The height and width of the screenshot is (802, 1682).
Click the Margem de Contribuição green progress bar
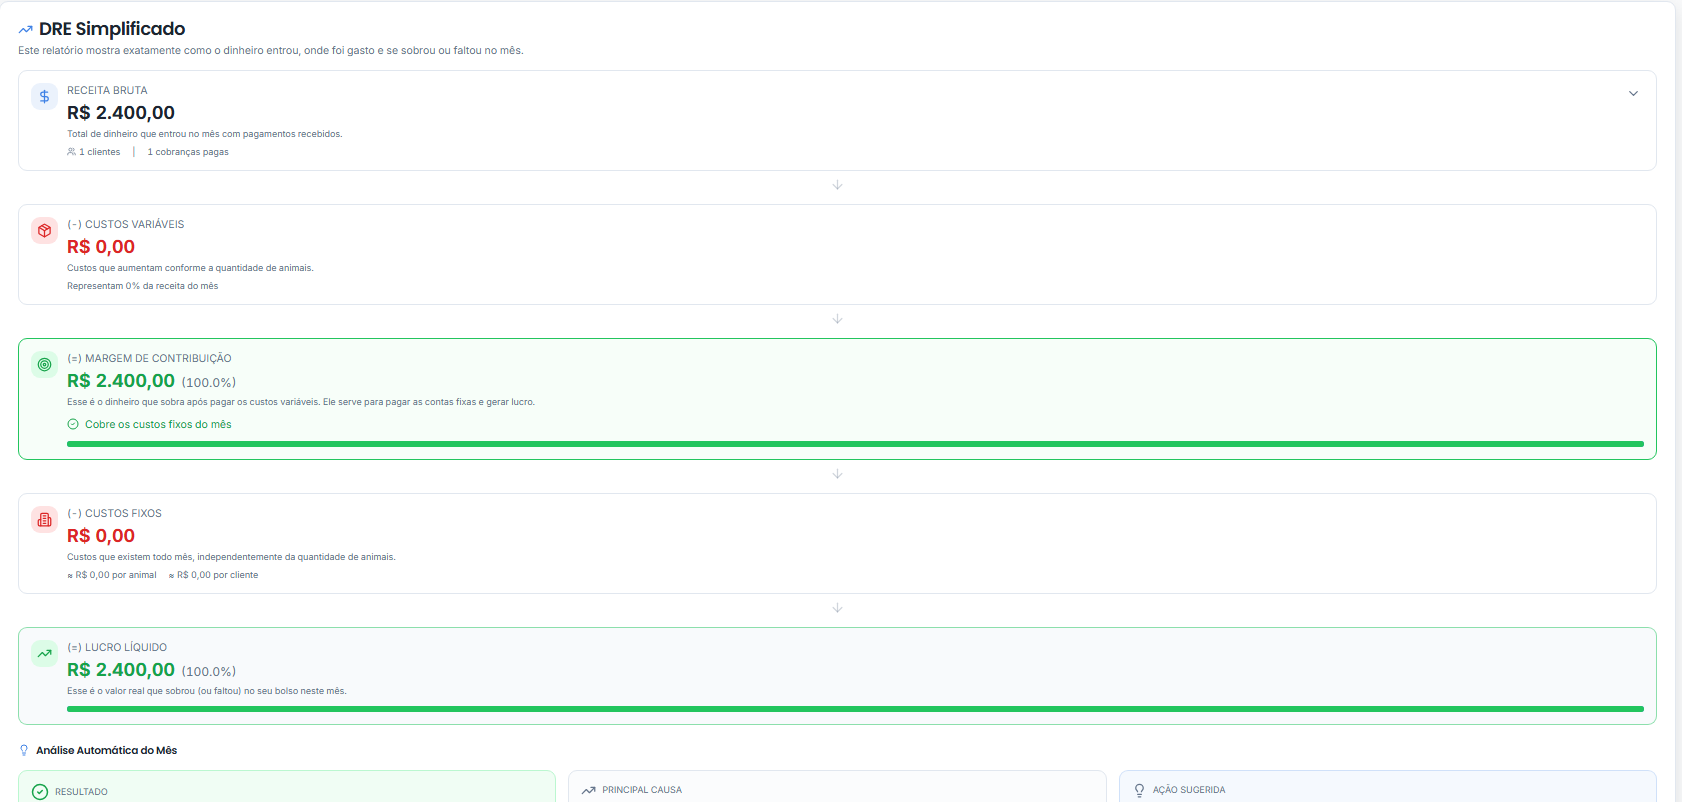855,444
